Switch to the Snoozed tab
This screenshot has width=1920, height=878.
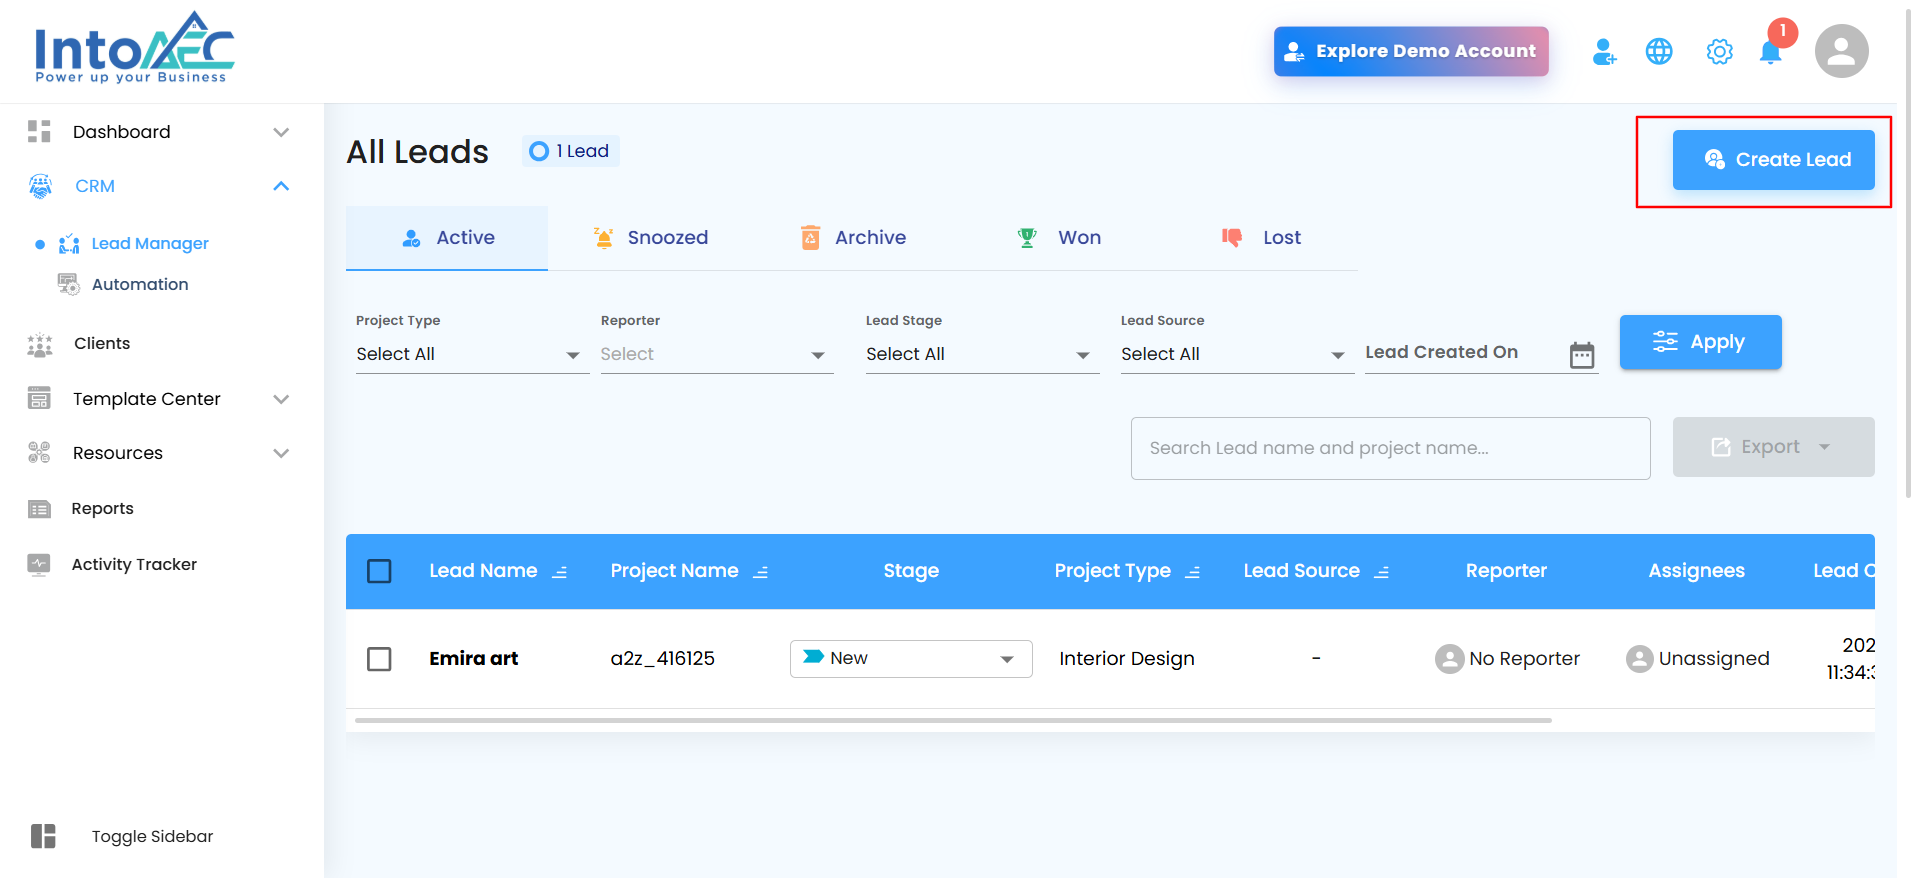point(651,238)
